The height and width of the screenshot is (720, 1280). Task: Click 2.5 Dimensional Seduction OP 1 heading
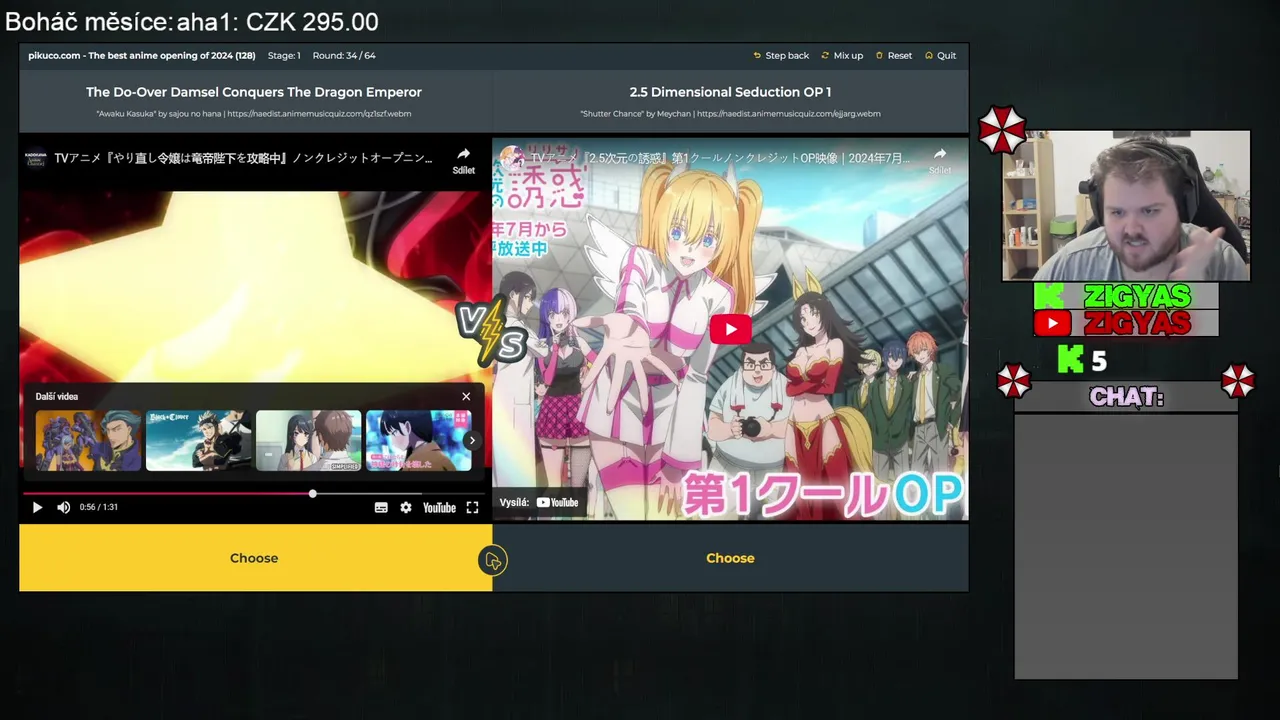click(x=730, y=92)
